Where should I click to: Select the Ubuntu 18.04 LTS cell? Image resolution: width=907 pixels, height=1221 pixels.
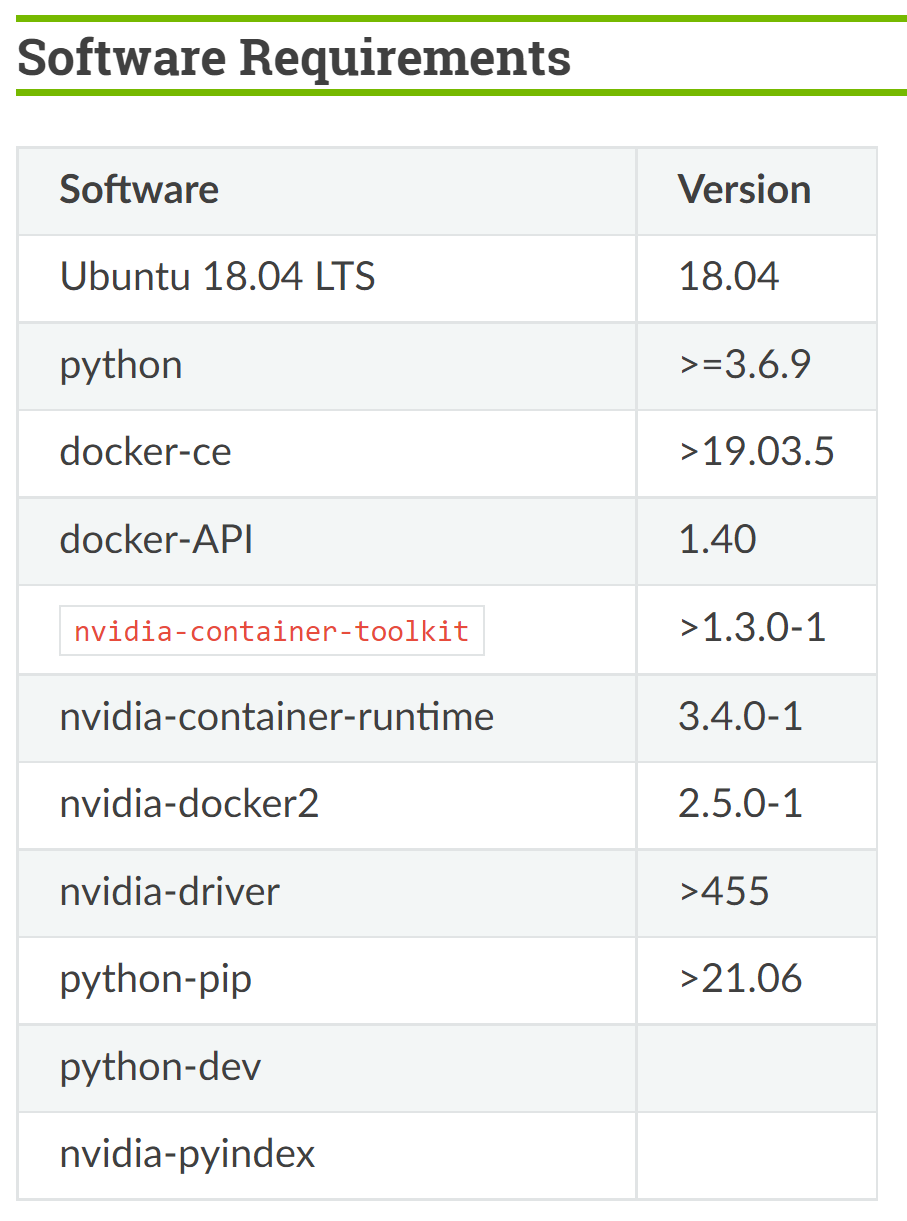coord(217,277)
